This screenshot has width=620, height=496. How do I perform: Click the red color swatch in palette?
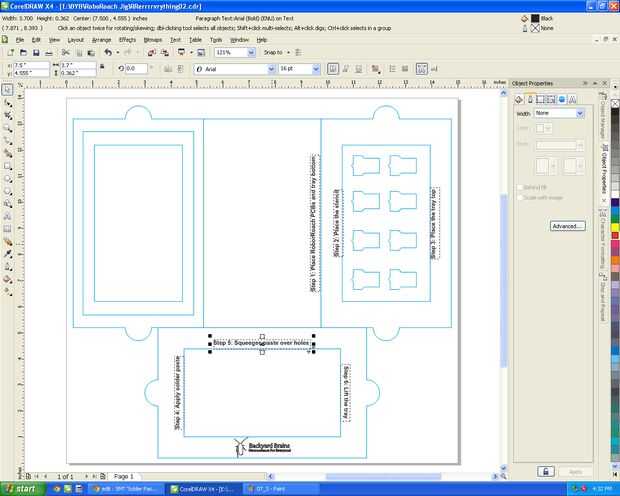(x=615, y=236)
